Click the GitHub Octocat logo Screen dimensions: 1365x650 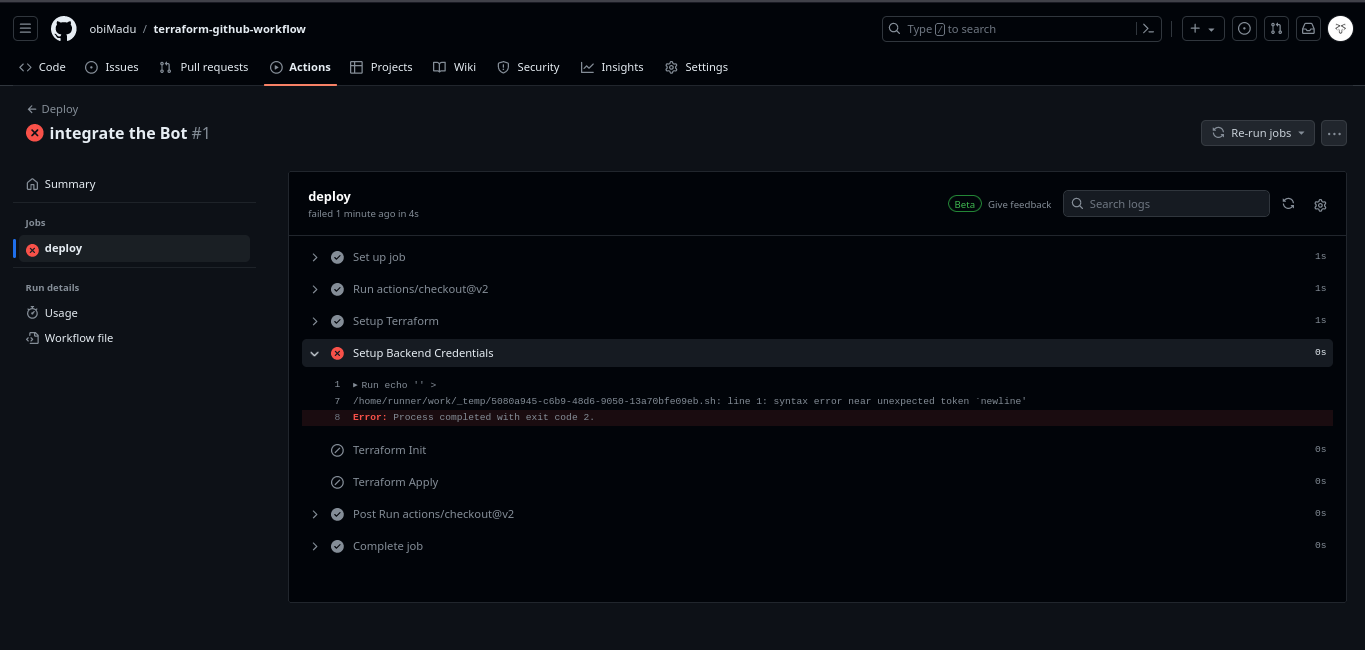[64, 29]
